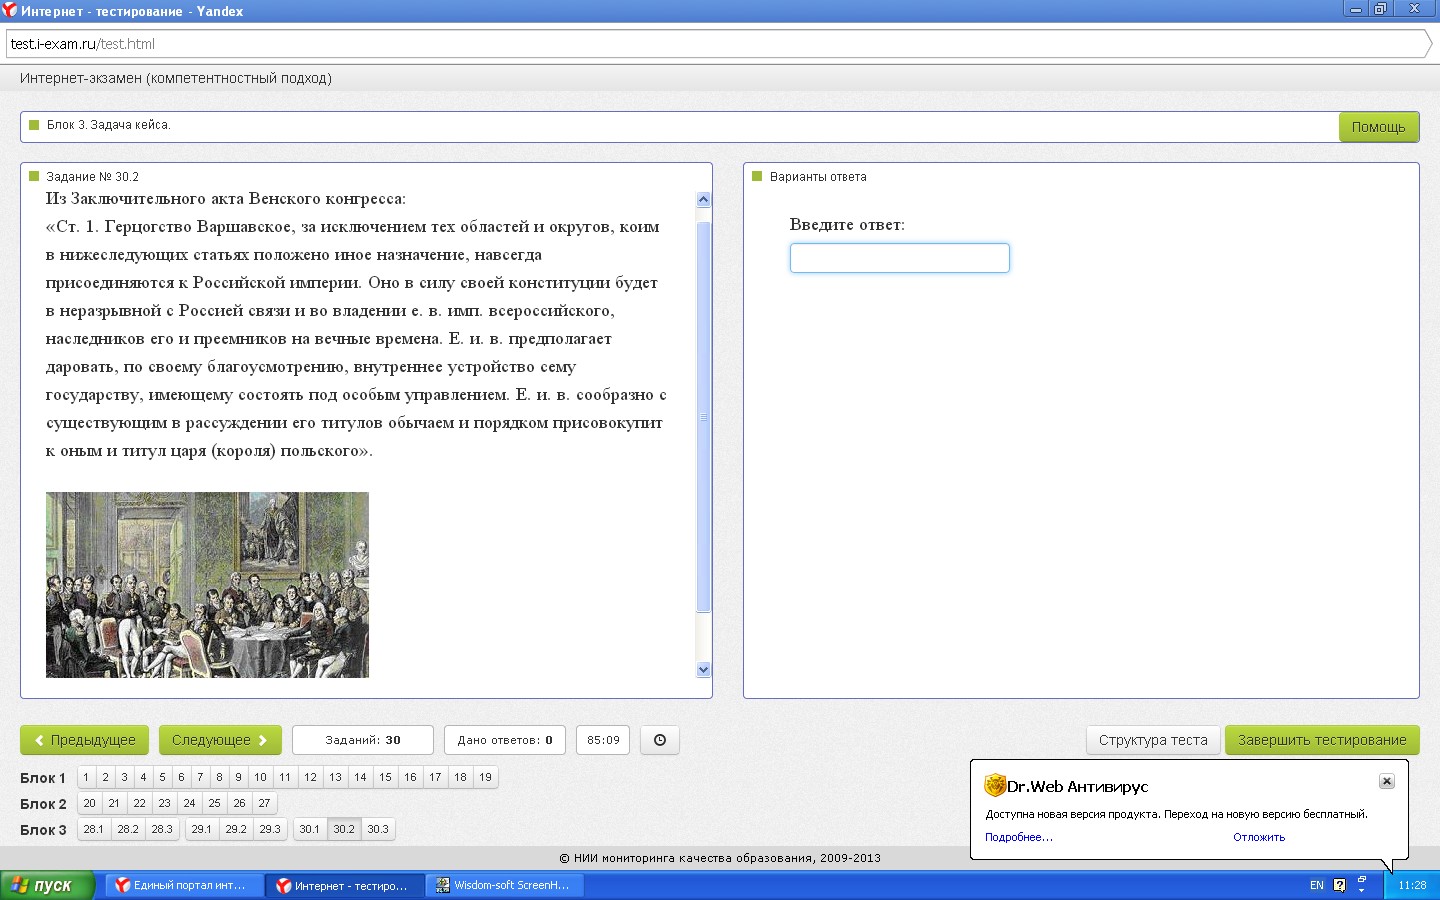The image size is (1440, 900).
Task: Click the Дано ответов: 0 counter
Action: [x=505, y=740]
